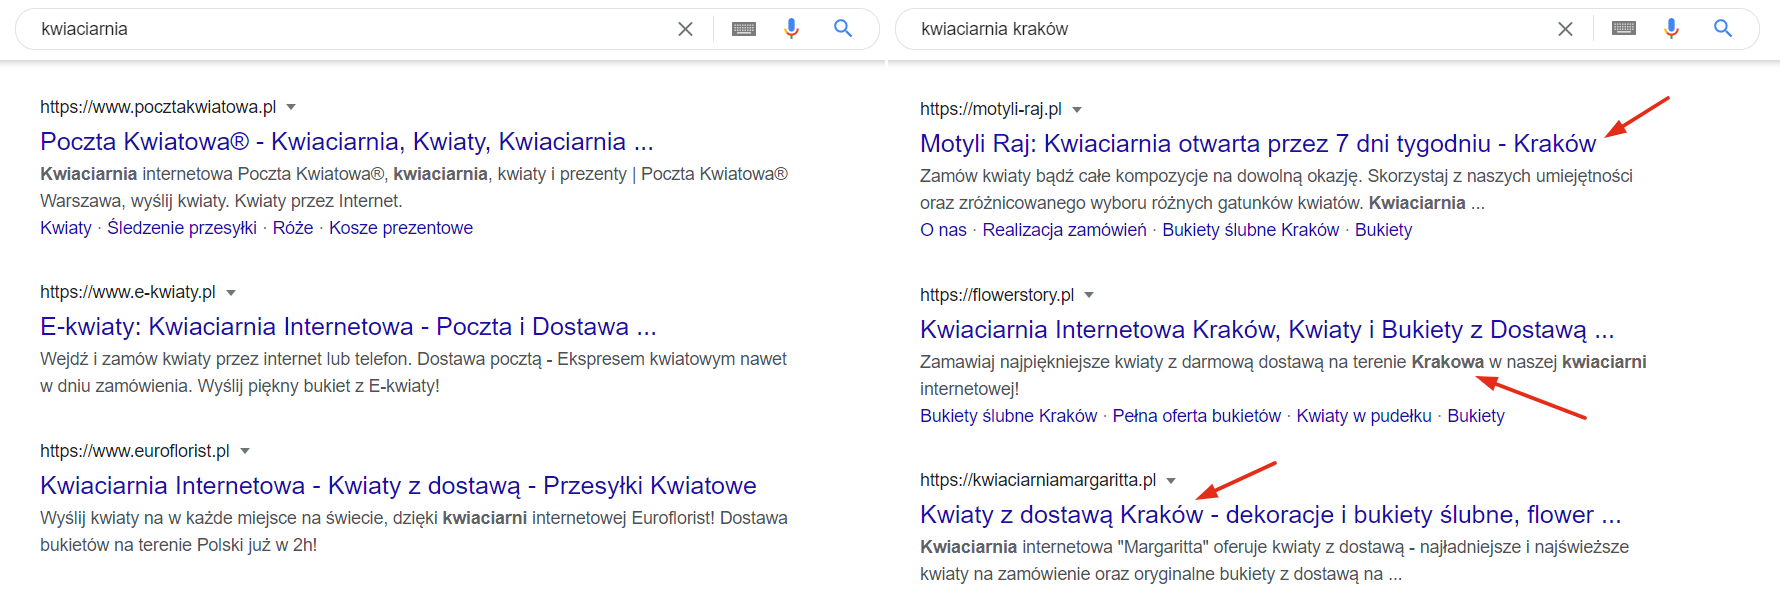Click the https://www.pocztakwiatowa.pl URL text
This screenshot has height=609, width=1780.
click(x=158, y=107)
